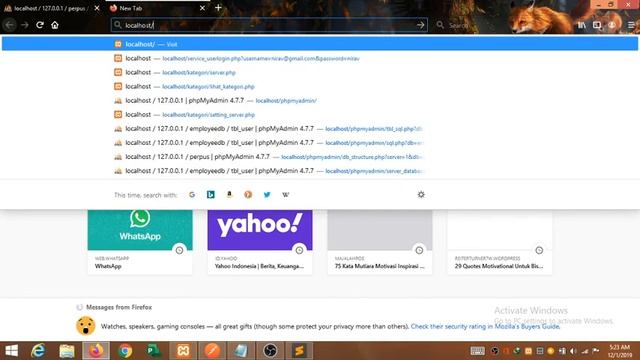Click the history clock badge on the Yahoo tile
This screenshot has height=360, width=640.
tap(299, 250)
